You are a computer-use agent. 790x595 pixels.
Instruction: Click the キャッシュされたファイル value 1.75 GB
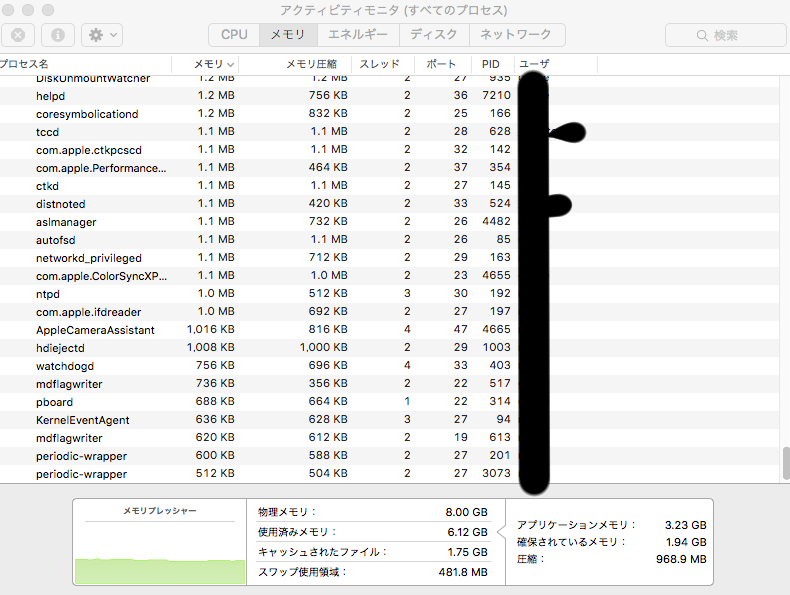tap(467, 552)
